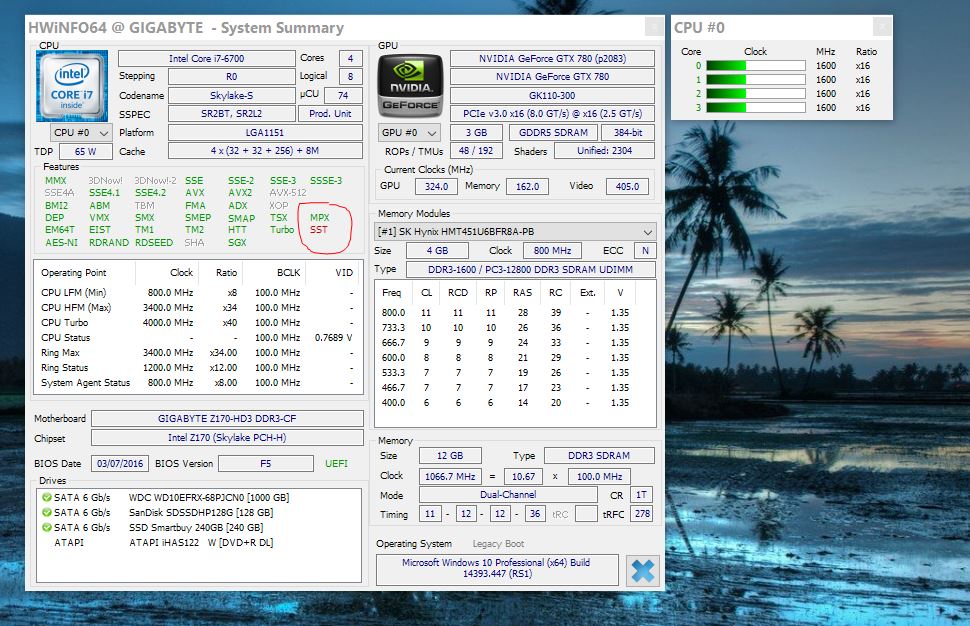The height and width of the screenshot is (626, 970).
Task: Click the cache 4 x (32 + 32 + 256) + 8M field
Action: coord(265,151)
